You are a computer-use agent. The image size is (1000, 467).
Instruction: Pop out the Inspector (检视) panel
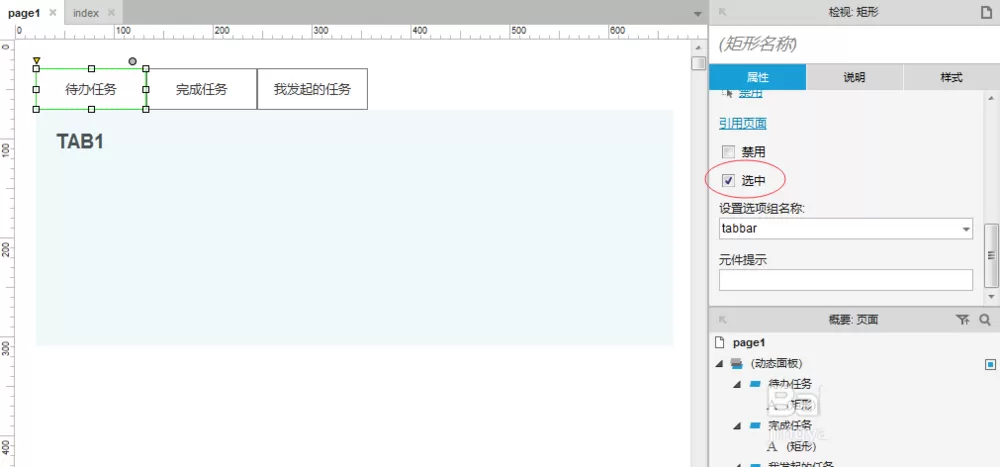tap(723, 12)
